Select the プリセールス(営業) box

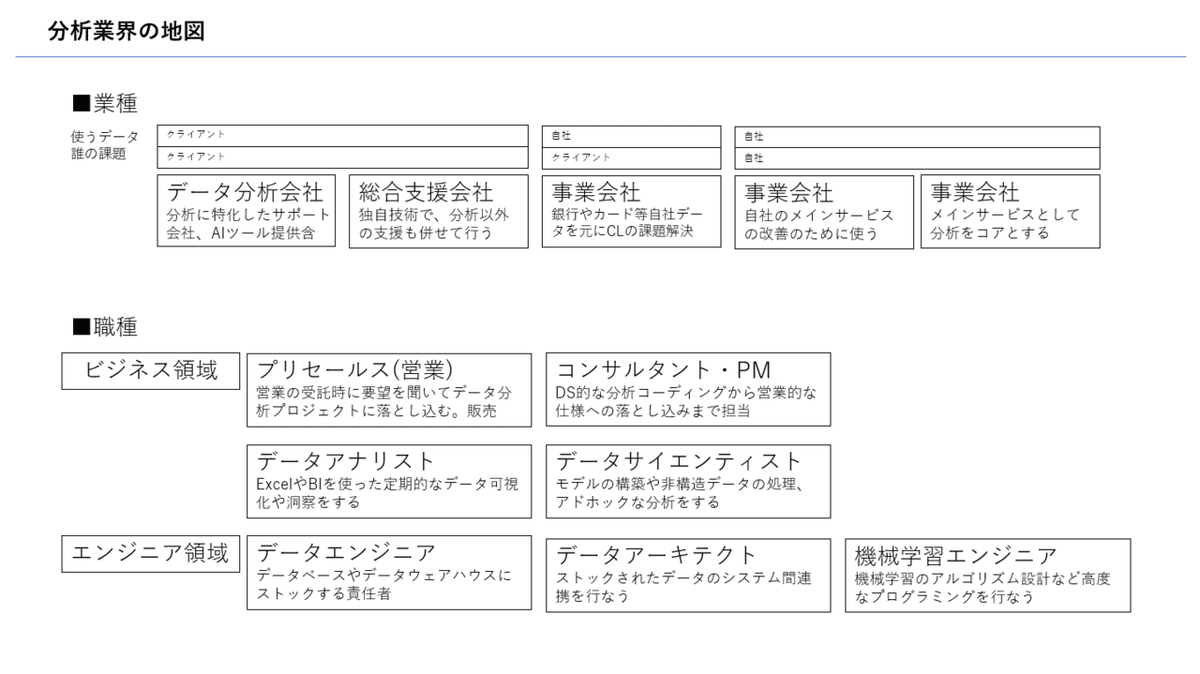tap(388, 389)
